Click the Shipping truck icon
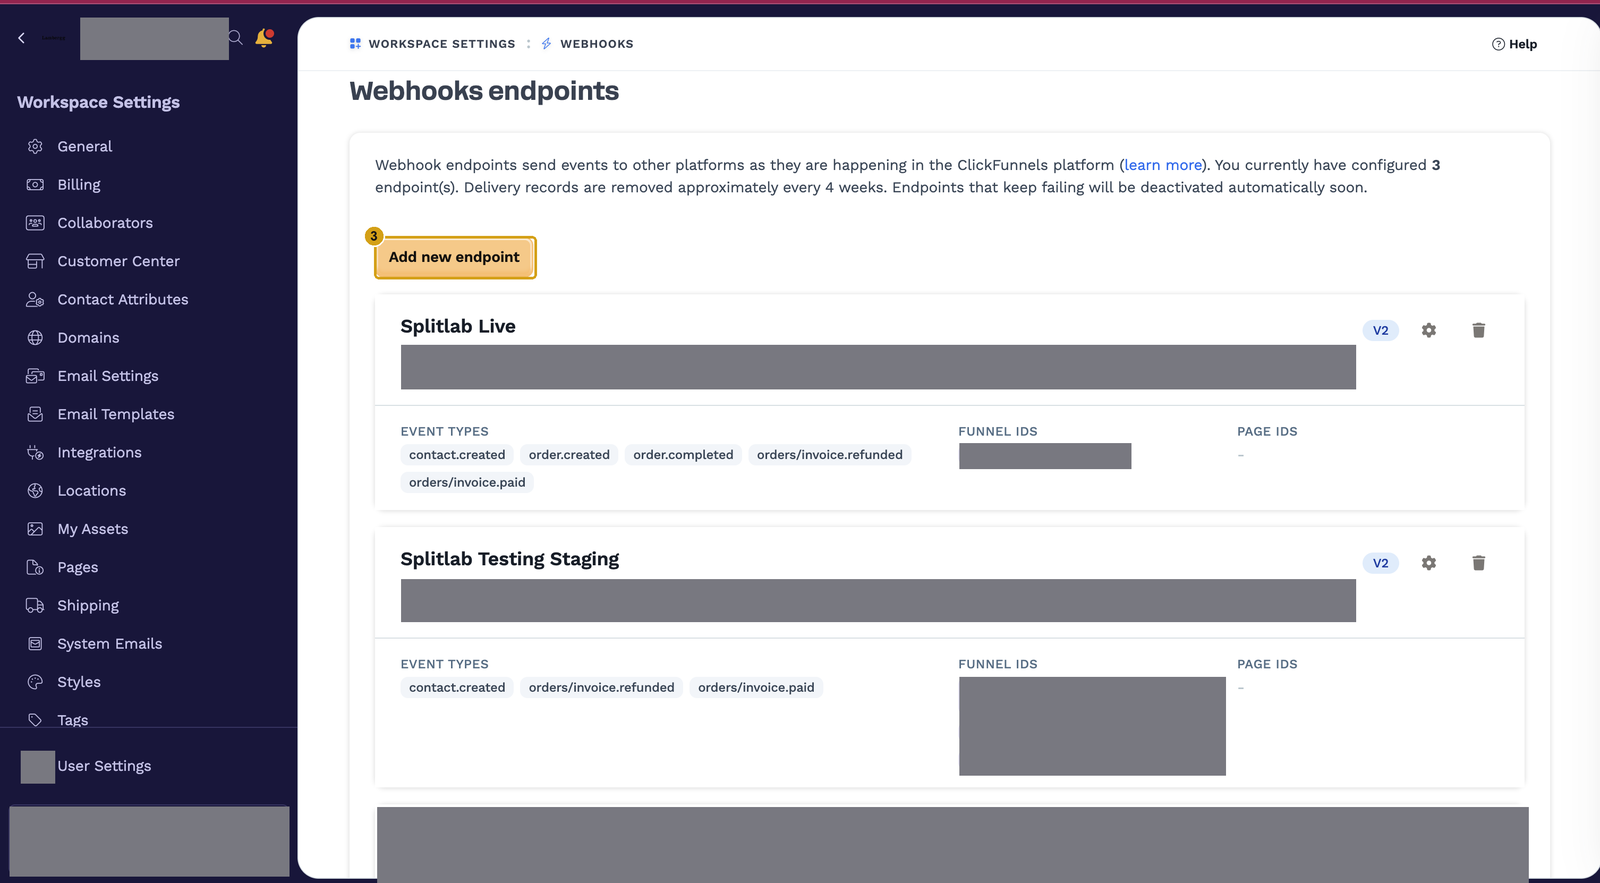The height and width of the screenshot is (883, 1600). [x=35, y=605]
